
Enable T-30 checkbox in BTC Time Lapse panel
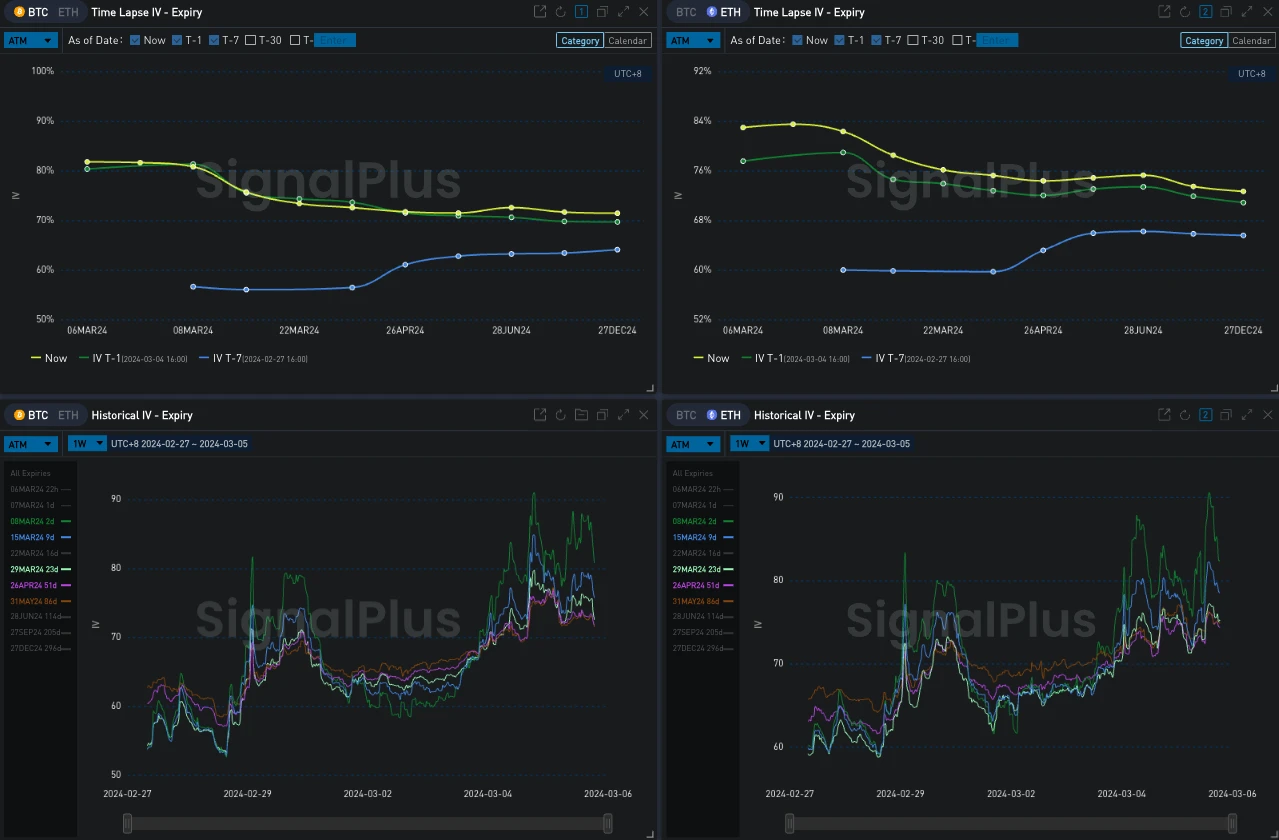coord(251,41)
